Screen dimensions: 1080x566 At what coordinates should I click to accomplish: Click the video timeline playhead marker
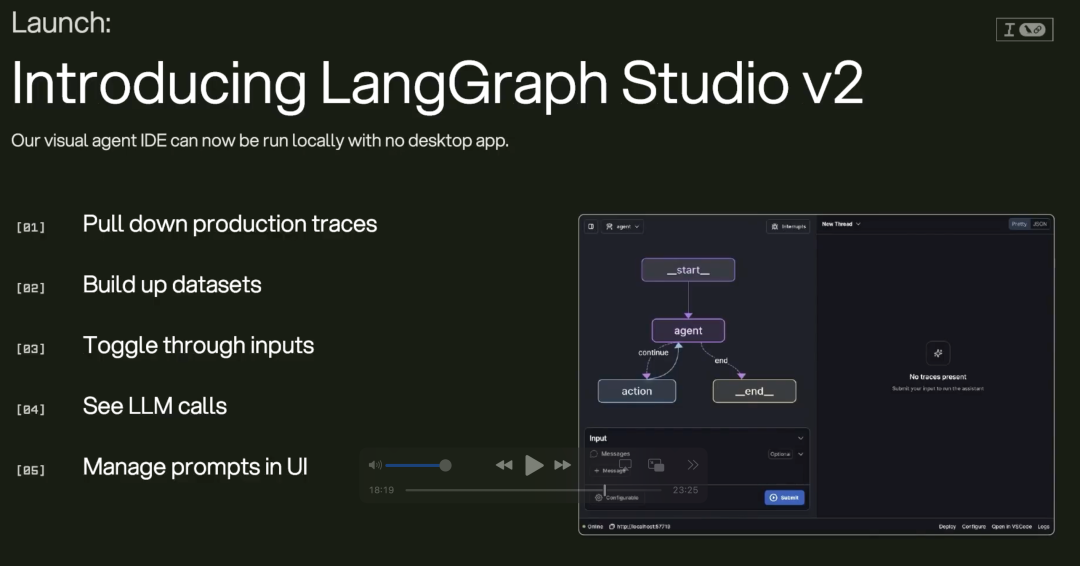click(x=605, y=490)
